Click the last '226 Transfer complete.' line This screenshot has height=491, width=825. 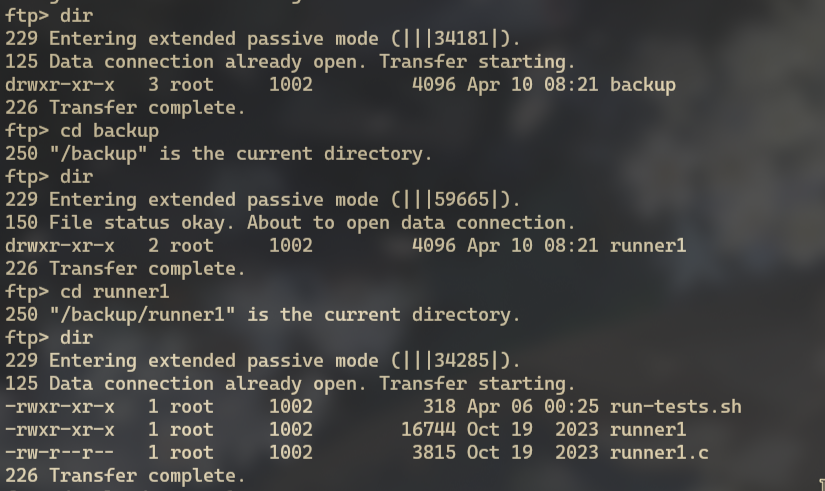click(125, 476)
